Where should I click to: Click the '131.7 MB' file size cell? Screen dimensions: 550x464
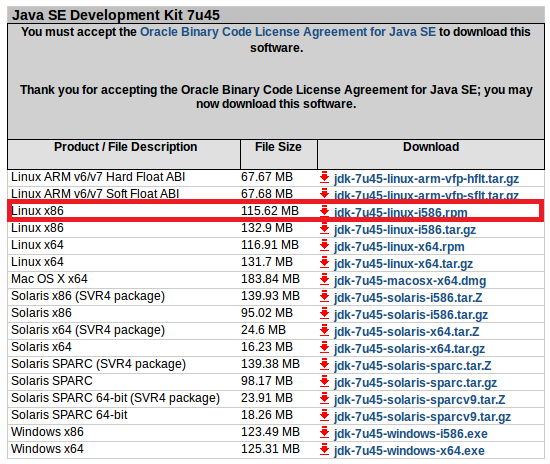[267, 262]
